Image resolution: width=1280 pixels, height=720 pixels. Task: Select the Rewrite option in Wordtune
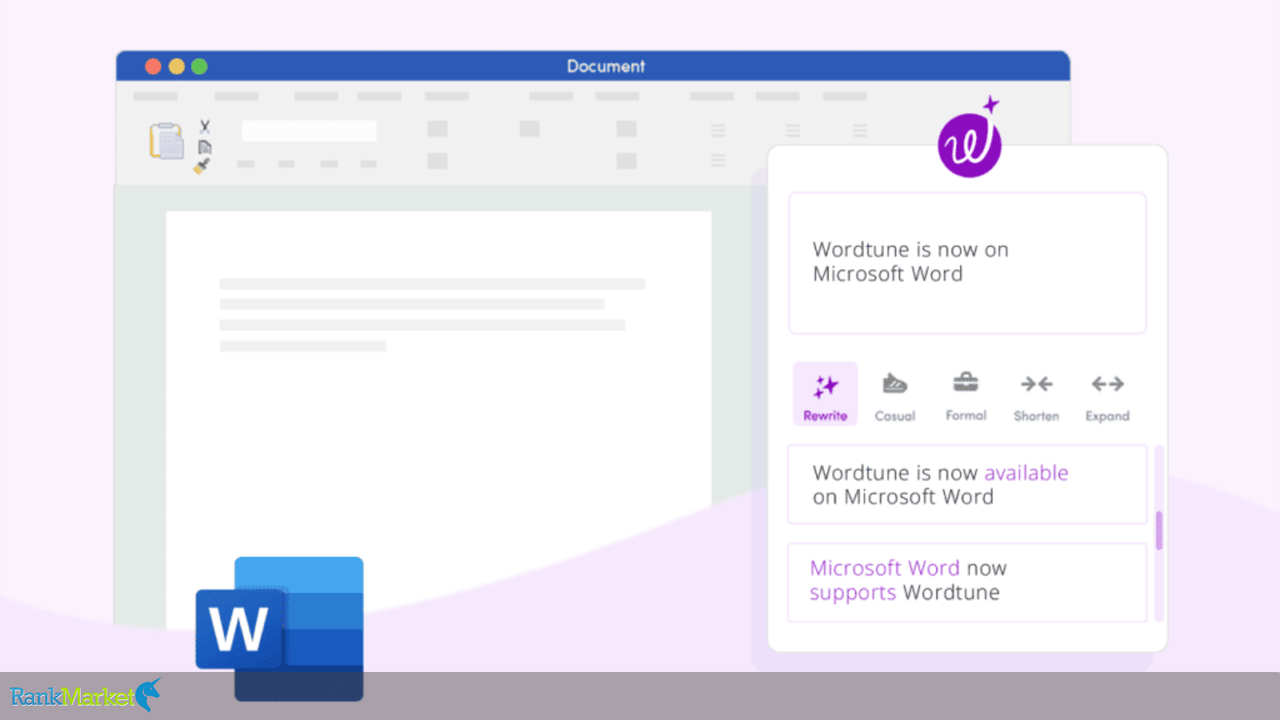pyautogui.click(x=825, y=394)
